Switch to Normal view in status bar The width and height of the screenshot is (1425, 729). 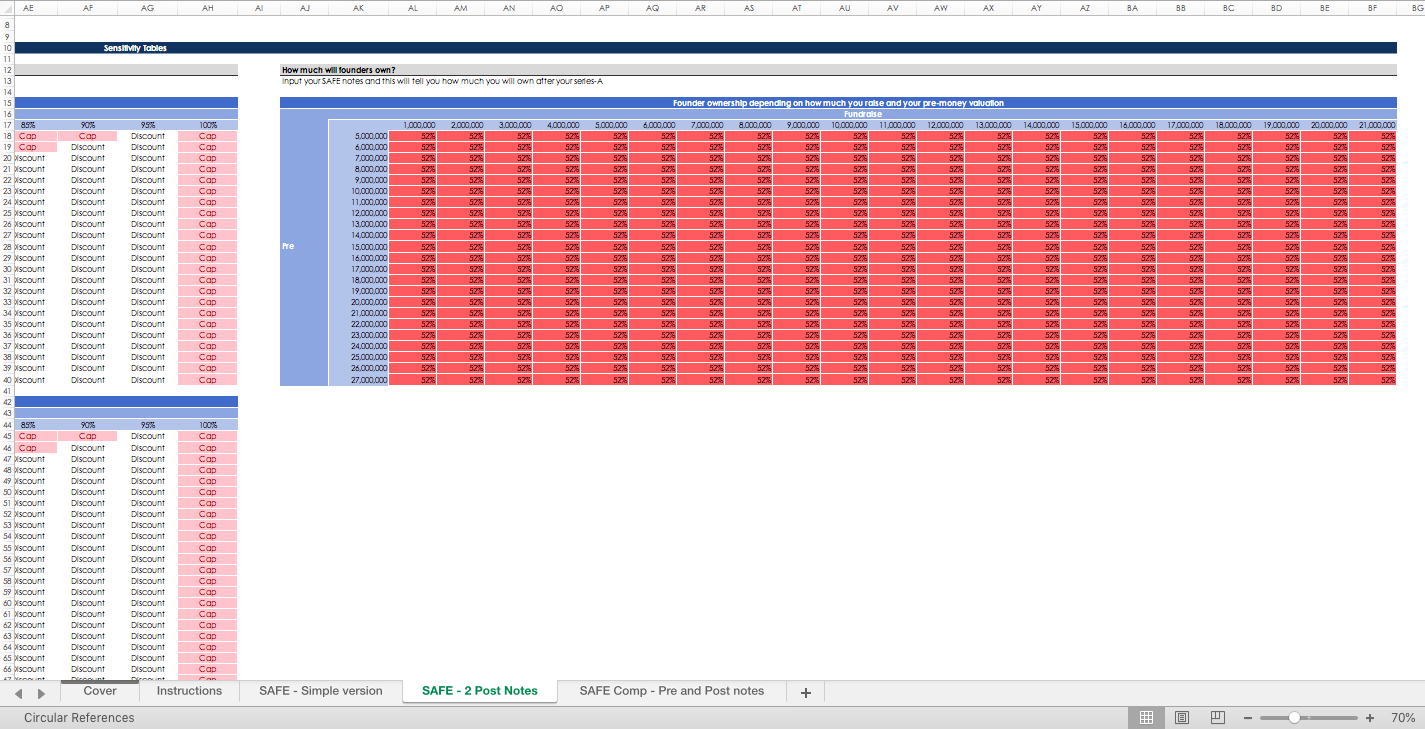1147,717
